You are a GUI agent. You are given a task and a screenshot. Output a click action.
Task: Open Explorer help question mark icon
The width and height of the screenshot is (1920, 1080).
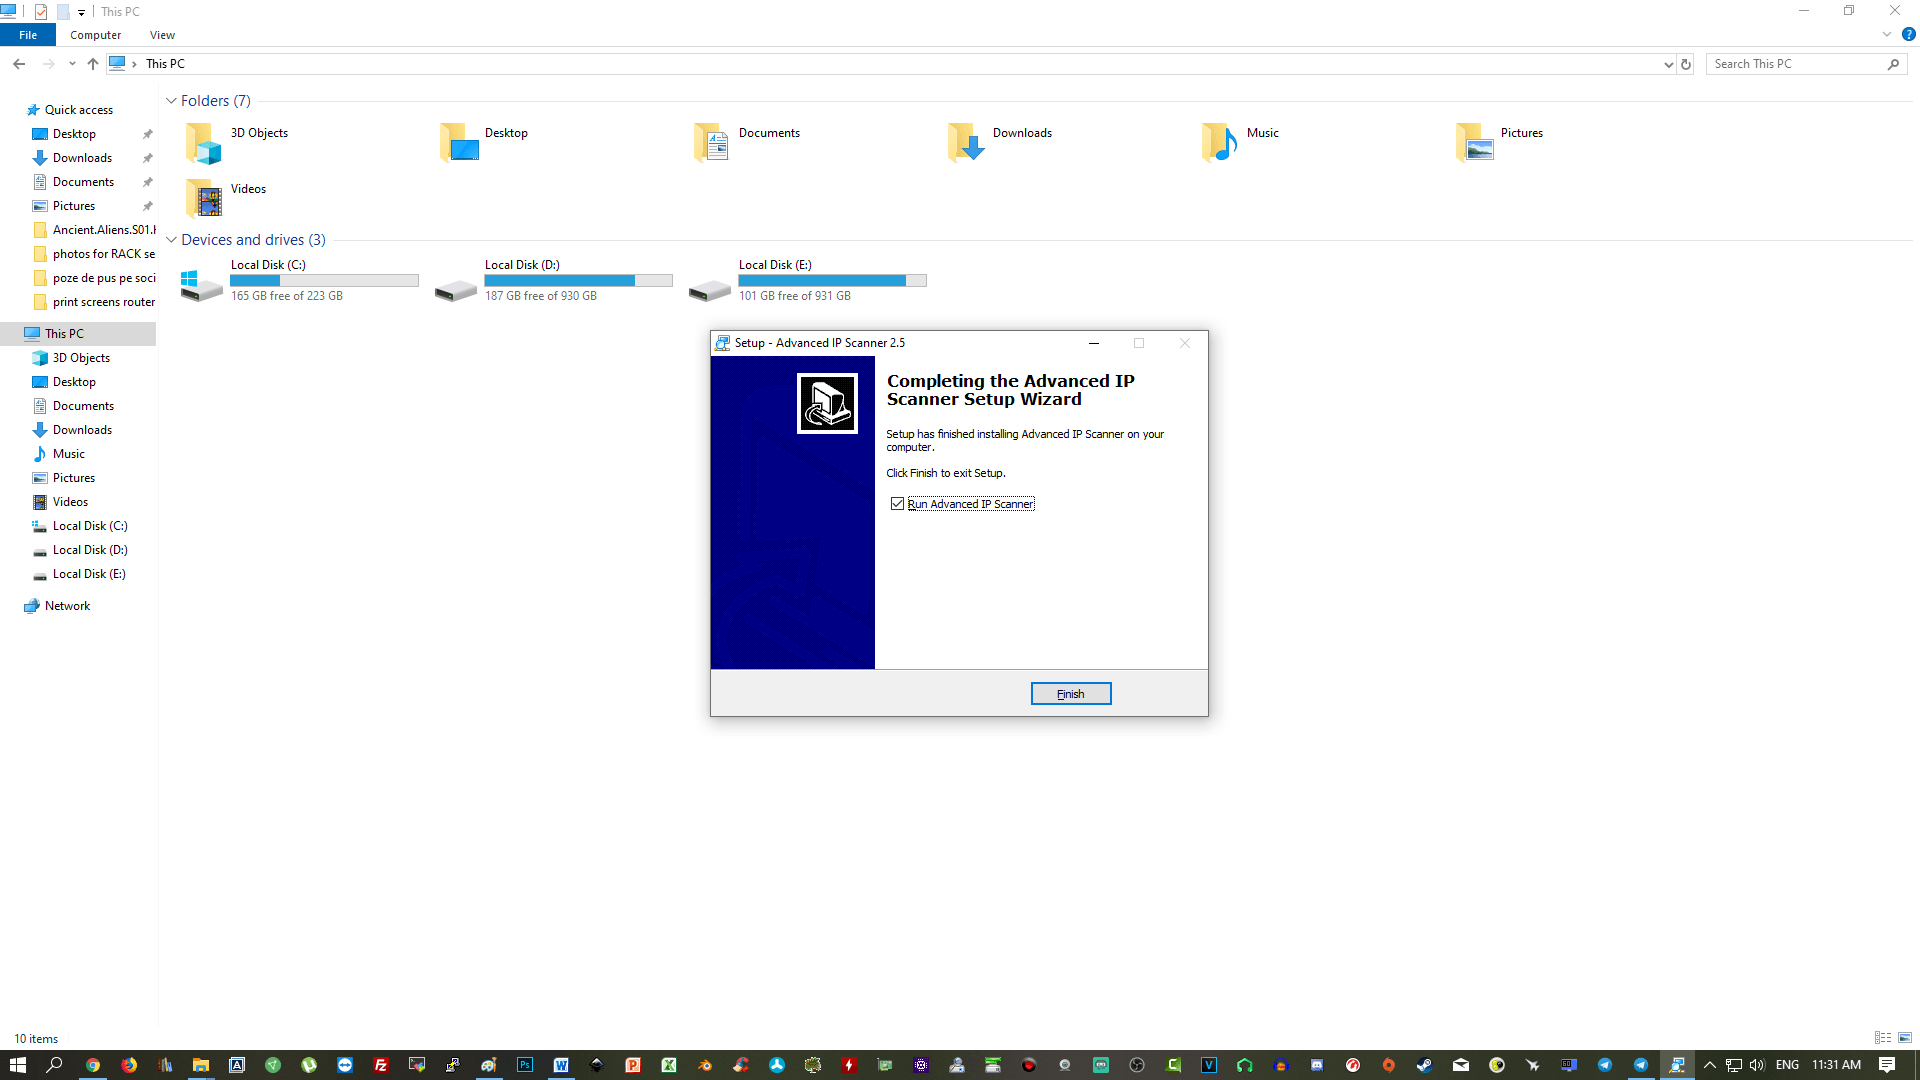(x=1908, y=34)
